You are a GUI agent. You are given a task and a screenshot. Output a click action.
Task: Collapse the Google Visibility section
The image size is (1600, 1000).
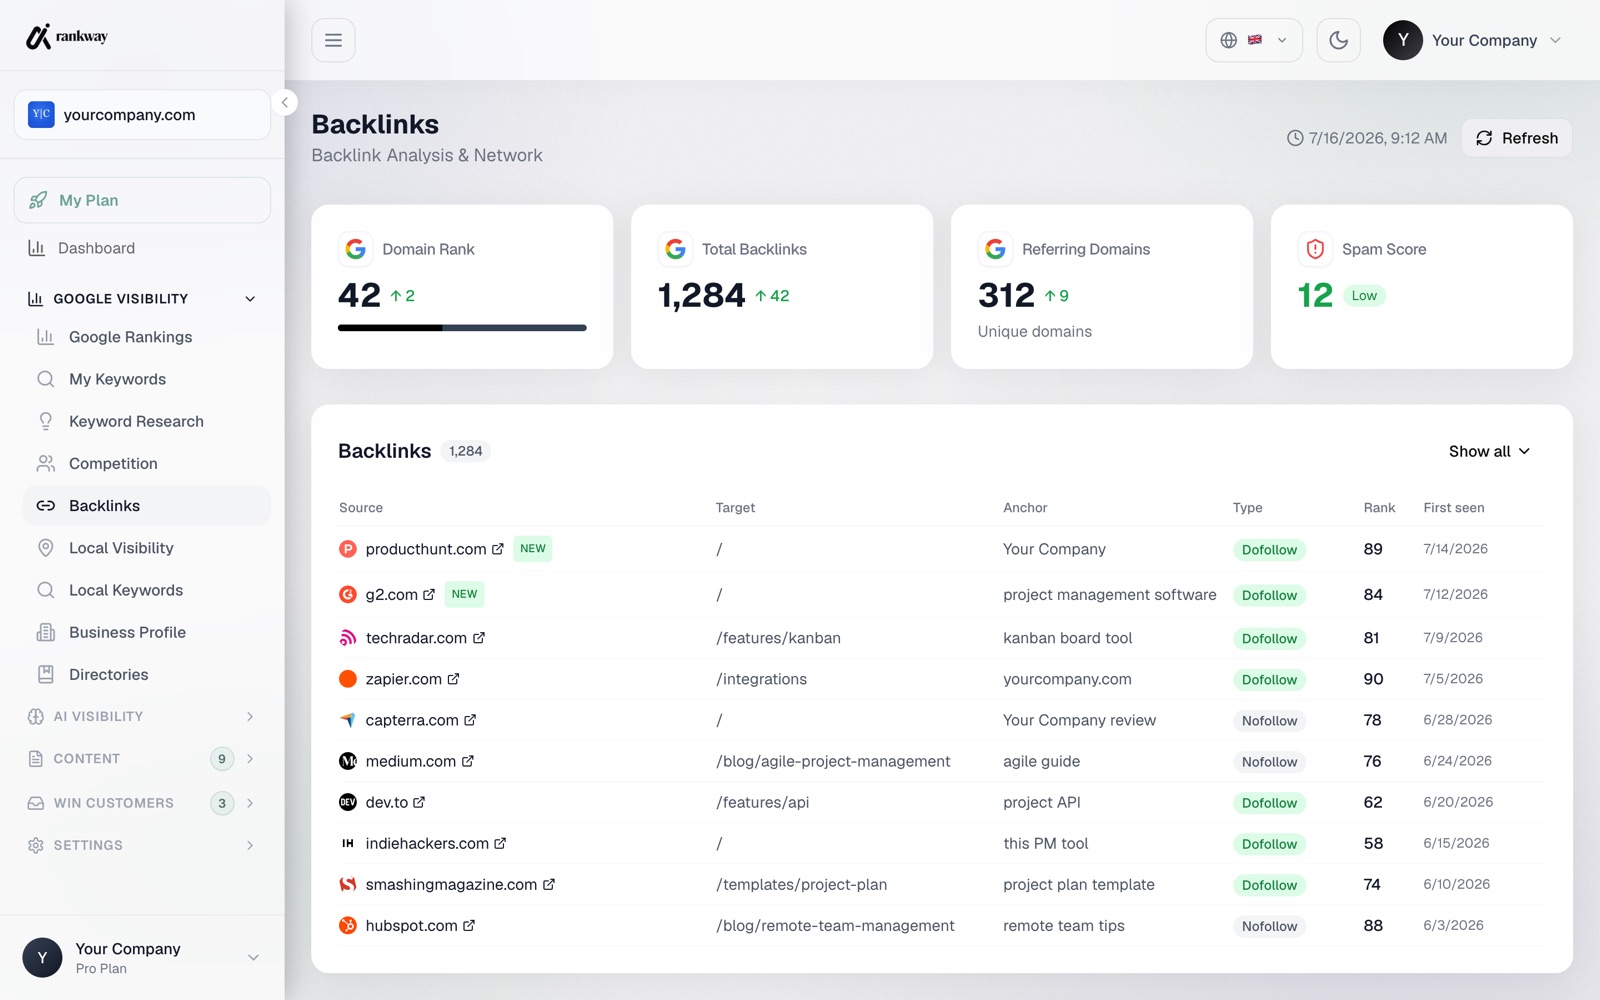[x=142, y=298]
